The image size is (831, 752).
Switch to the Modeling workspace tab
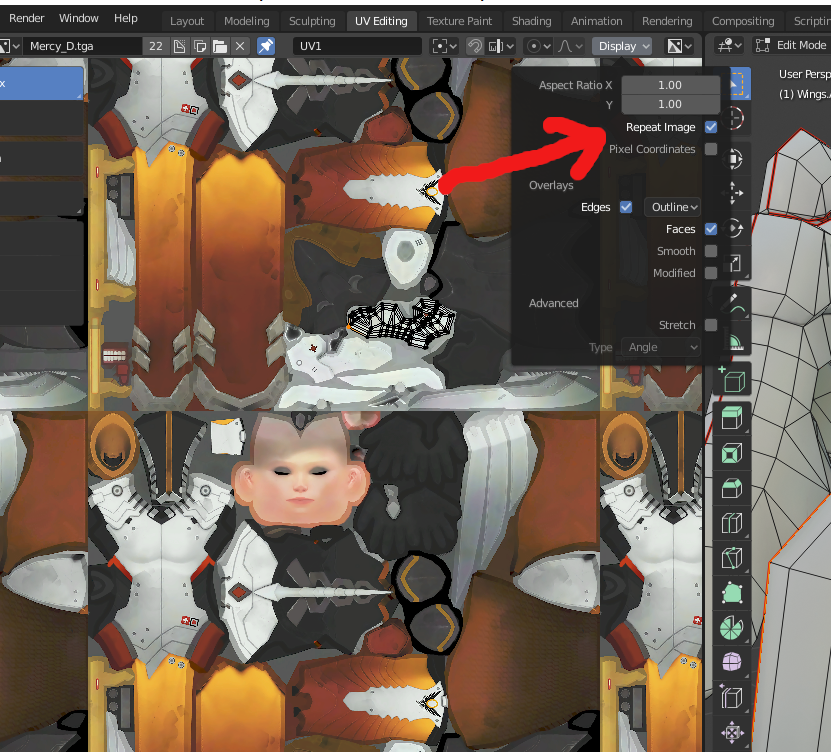click(x=246, y=21)
